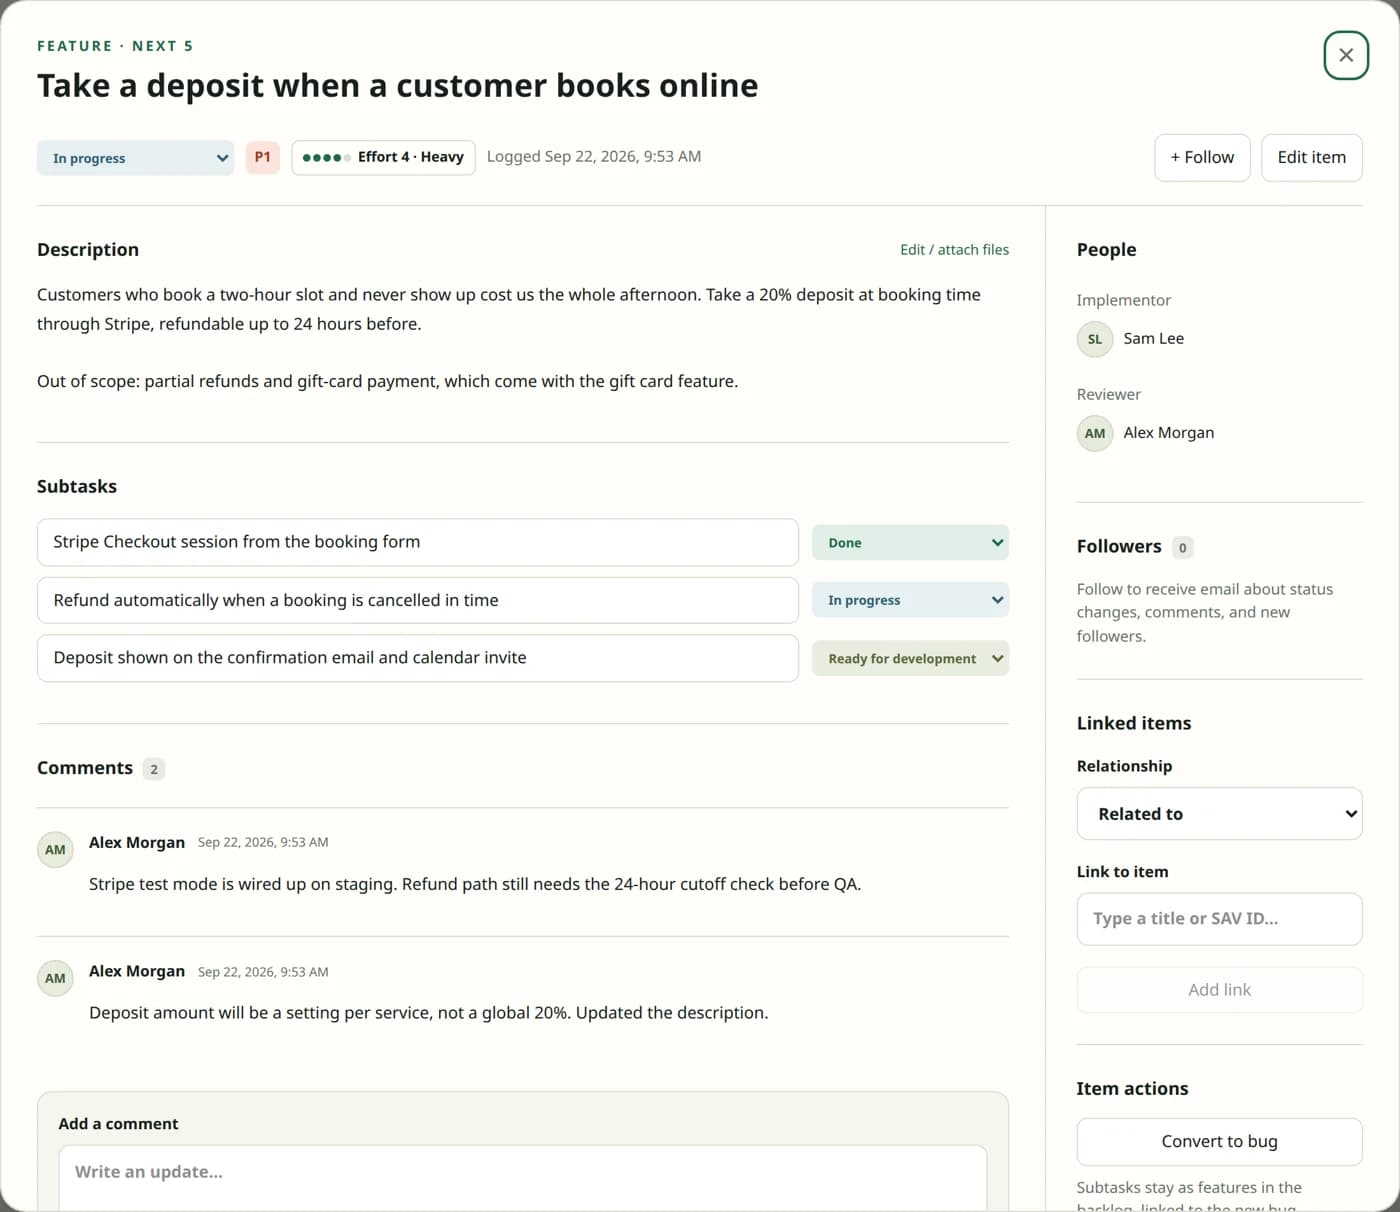The height and width of the screenshot is (1212, 1400).
Task: Expand the Relationship dropdown set to Related to
Action: point(1219,814)
